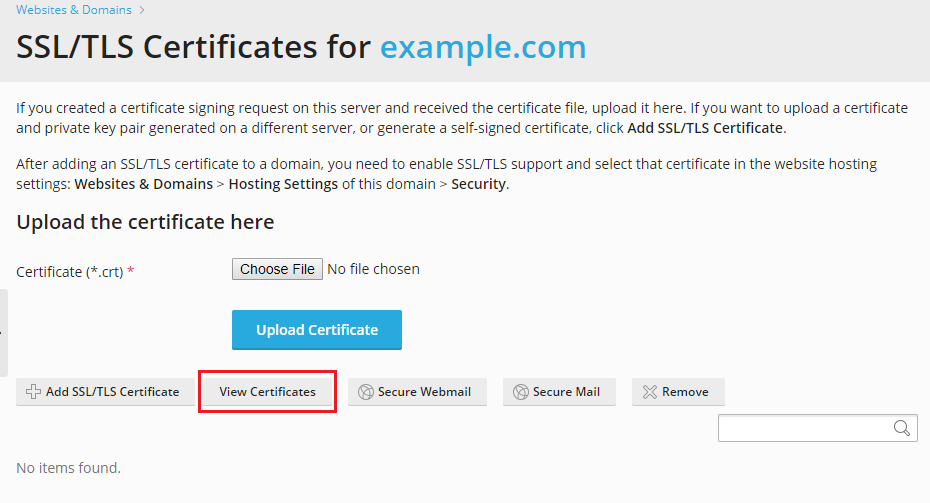
Task: Open the example.com link in the title
Action: point(483,47)
